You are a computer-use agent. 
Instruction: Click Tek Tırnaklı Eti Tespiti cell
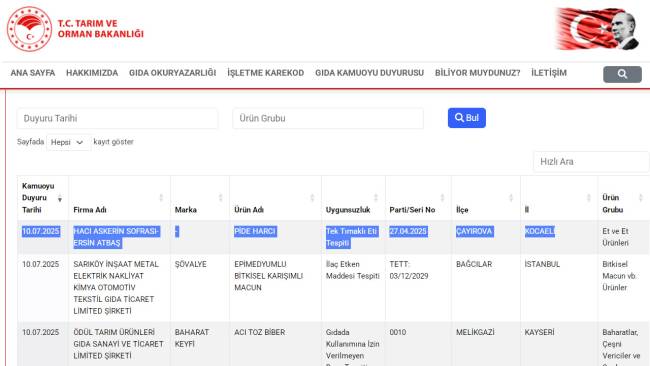coord(352,237)
